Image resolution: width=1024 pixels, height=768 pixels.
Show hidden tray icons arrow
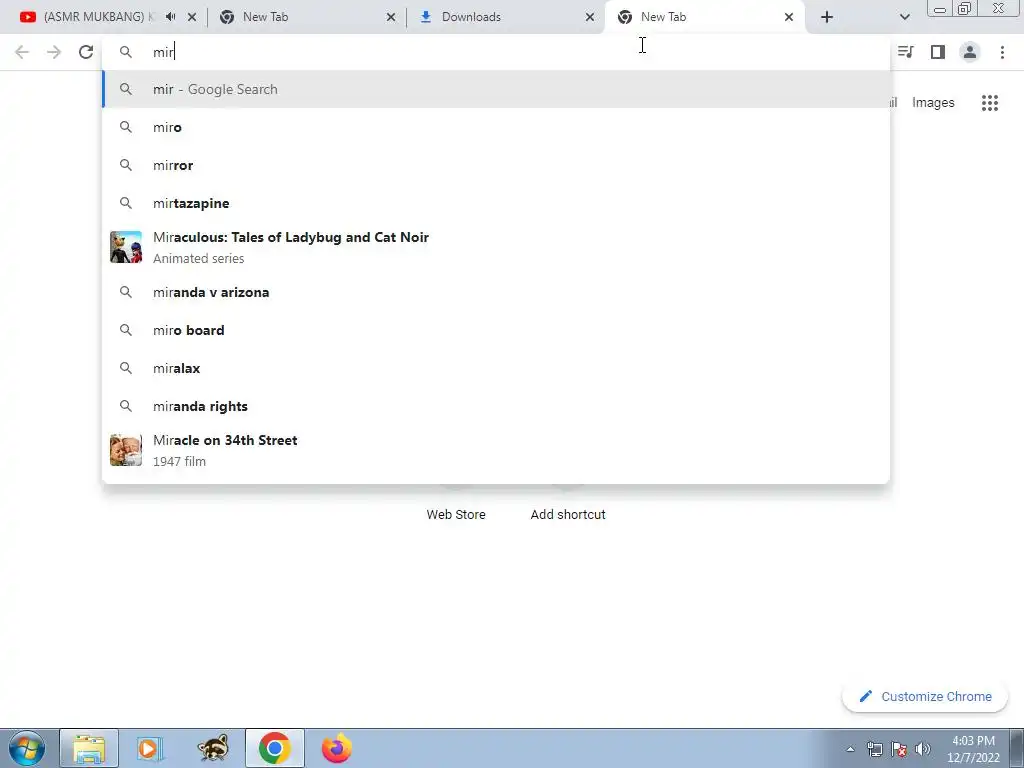point(850,749)
